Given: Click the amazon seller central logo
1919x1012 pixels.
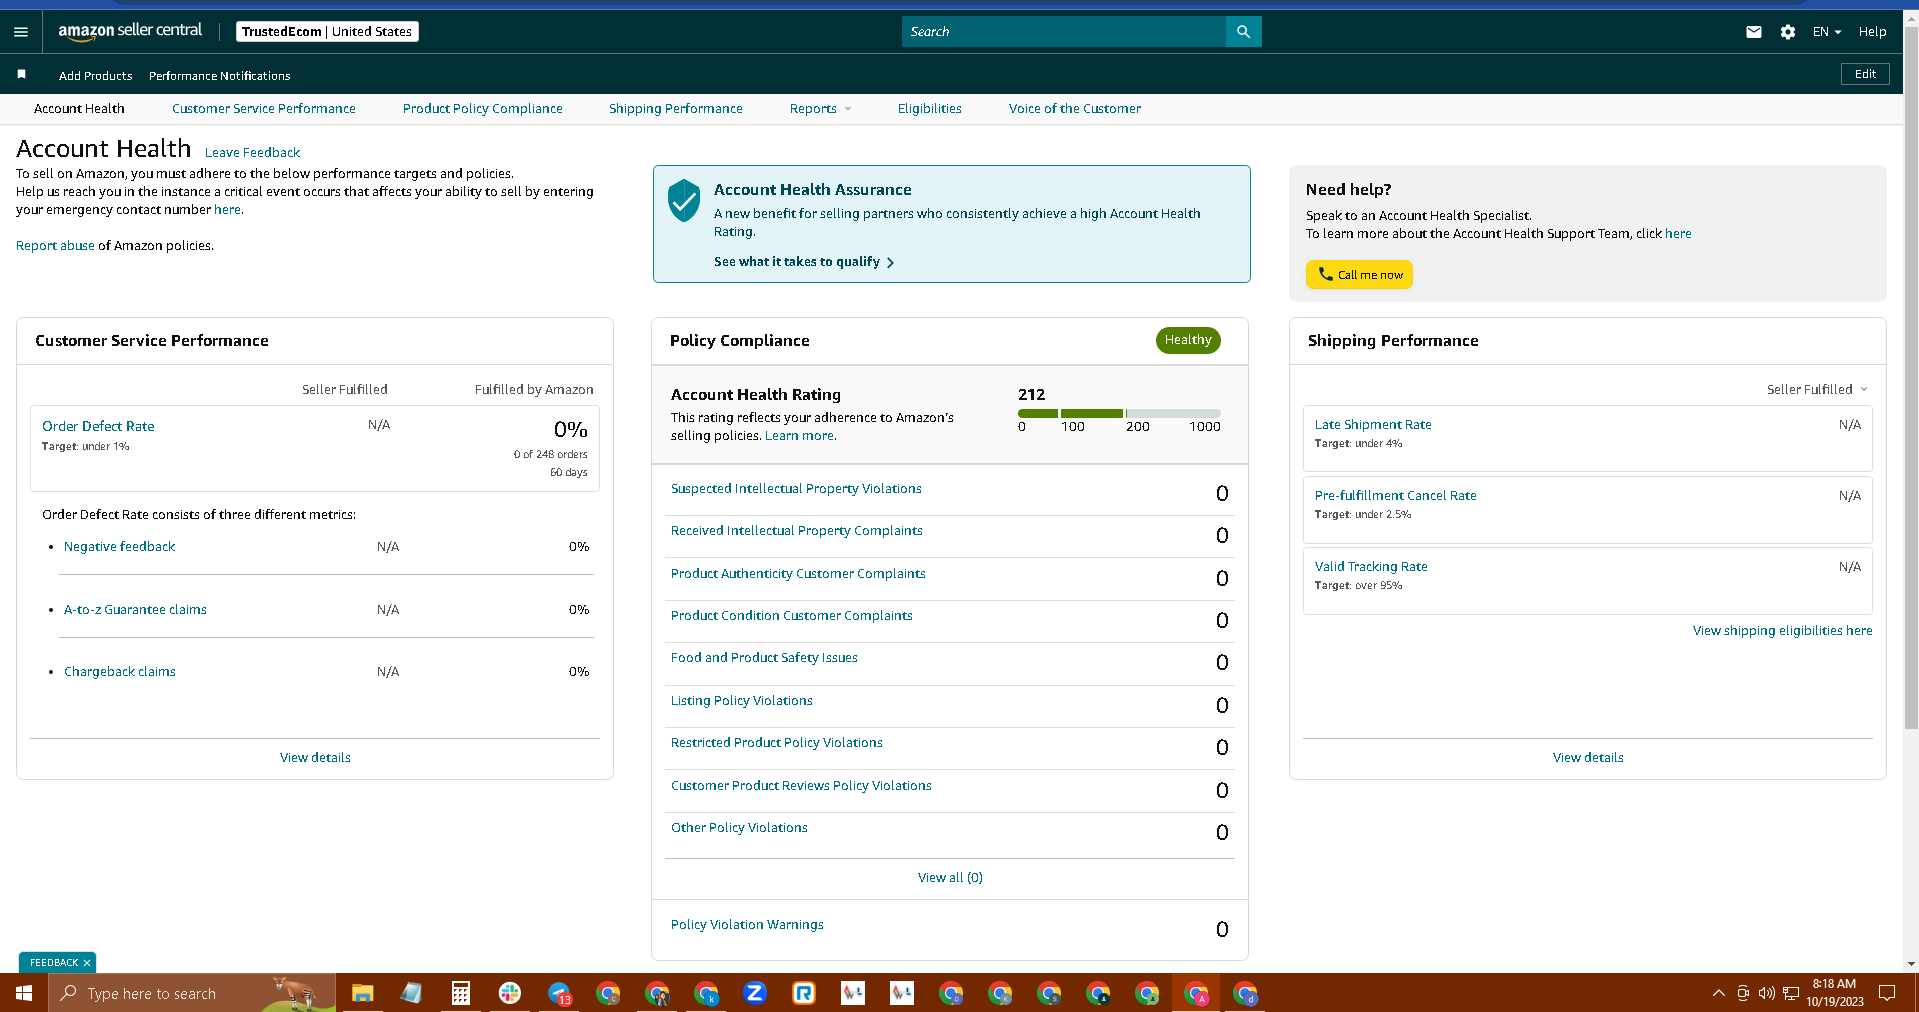Looking at the screenshot, I should pyautogui.click(x=130, y=31).
